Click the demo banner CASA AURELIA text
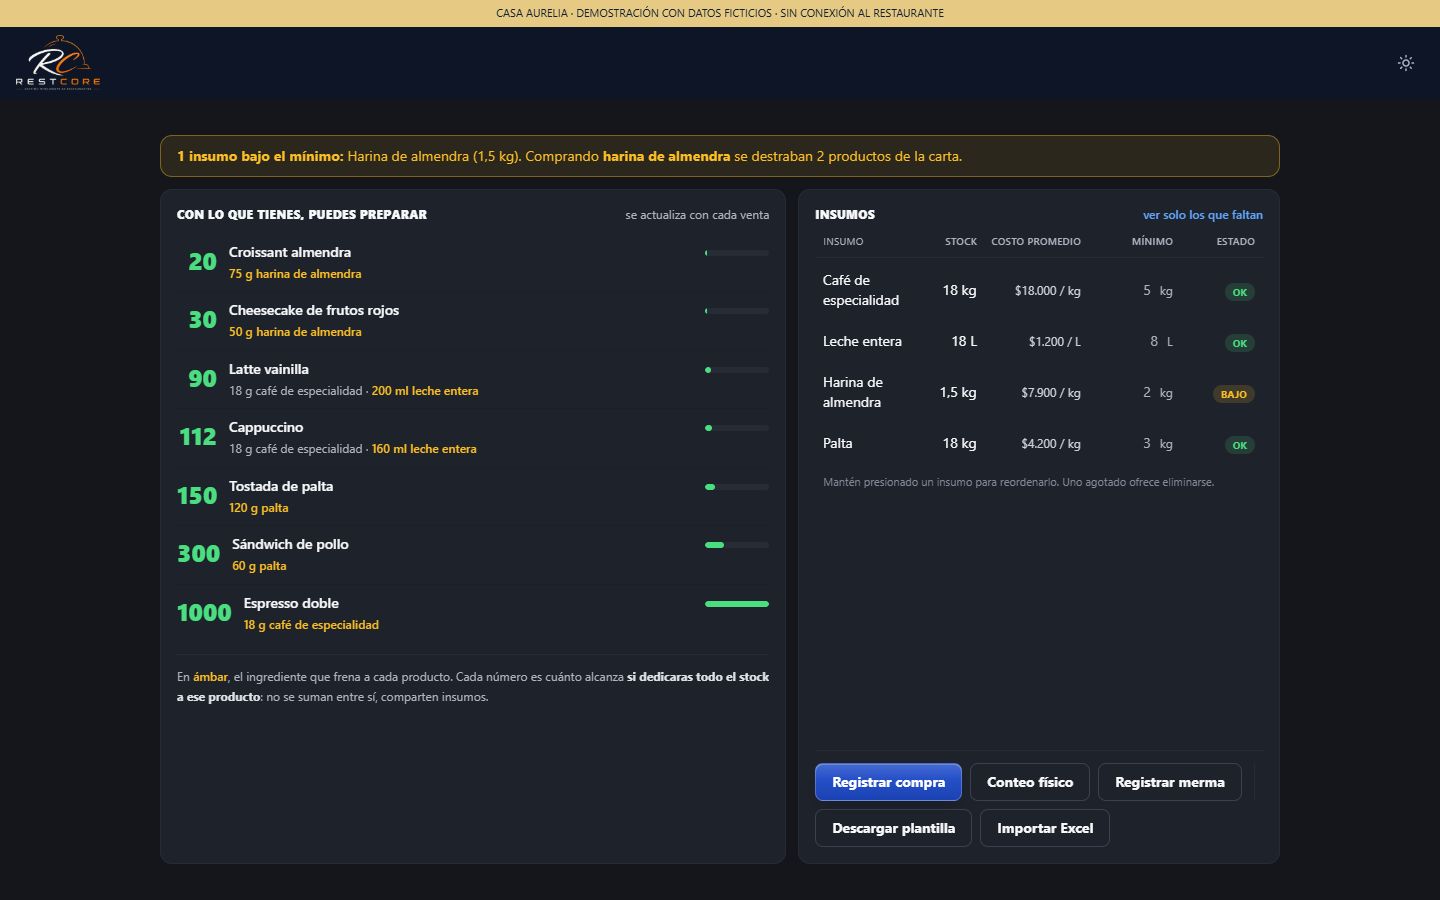 pyautogui.click(x=720, y=13)
